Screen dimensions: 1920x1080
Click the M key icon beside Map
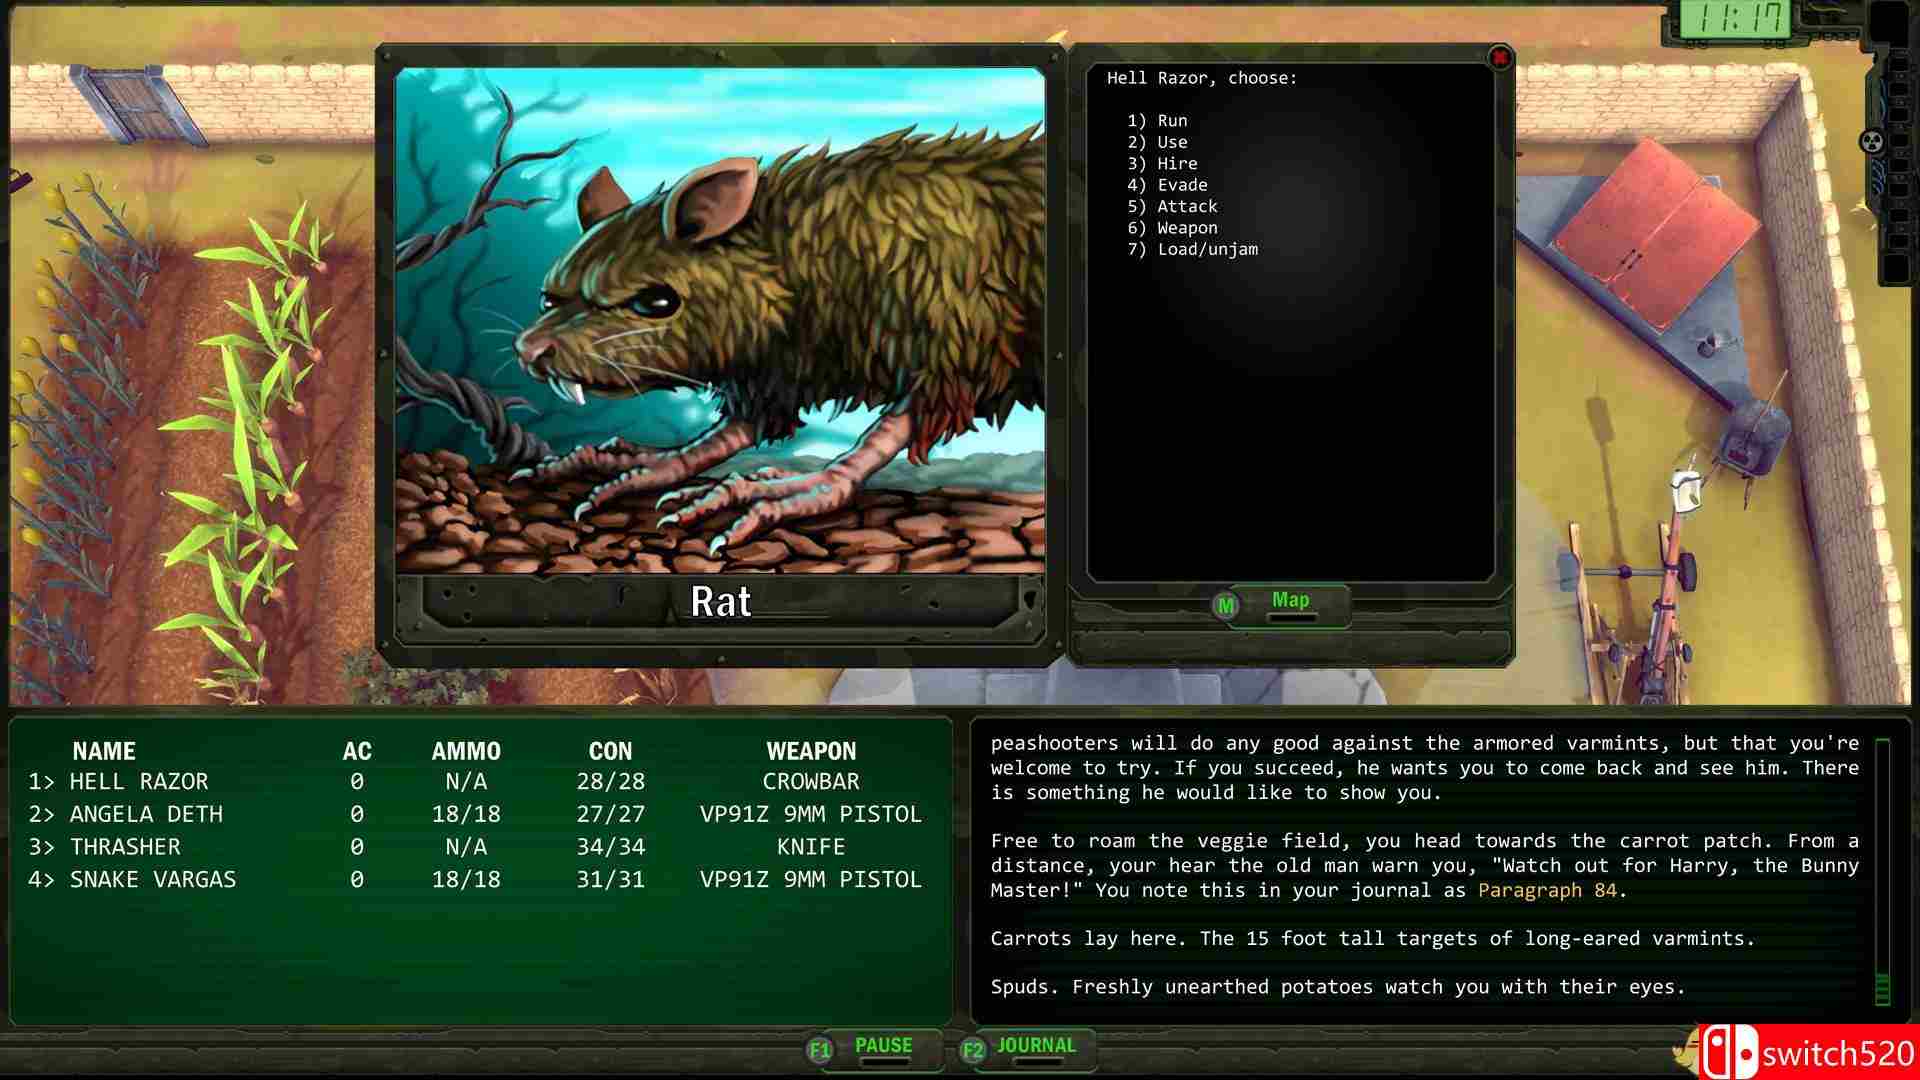(1226, 605)
